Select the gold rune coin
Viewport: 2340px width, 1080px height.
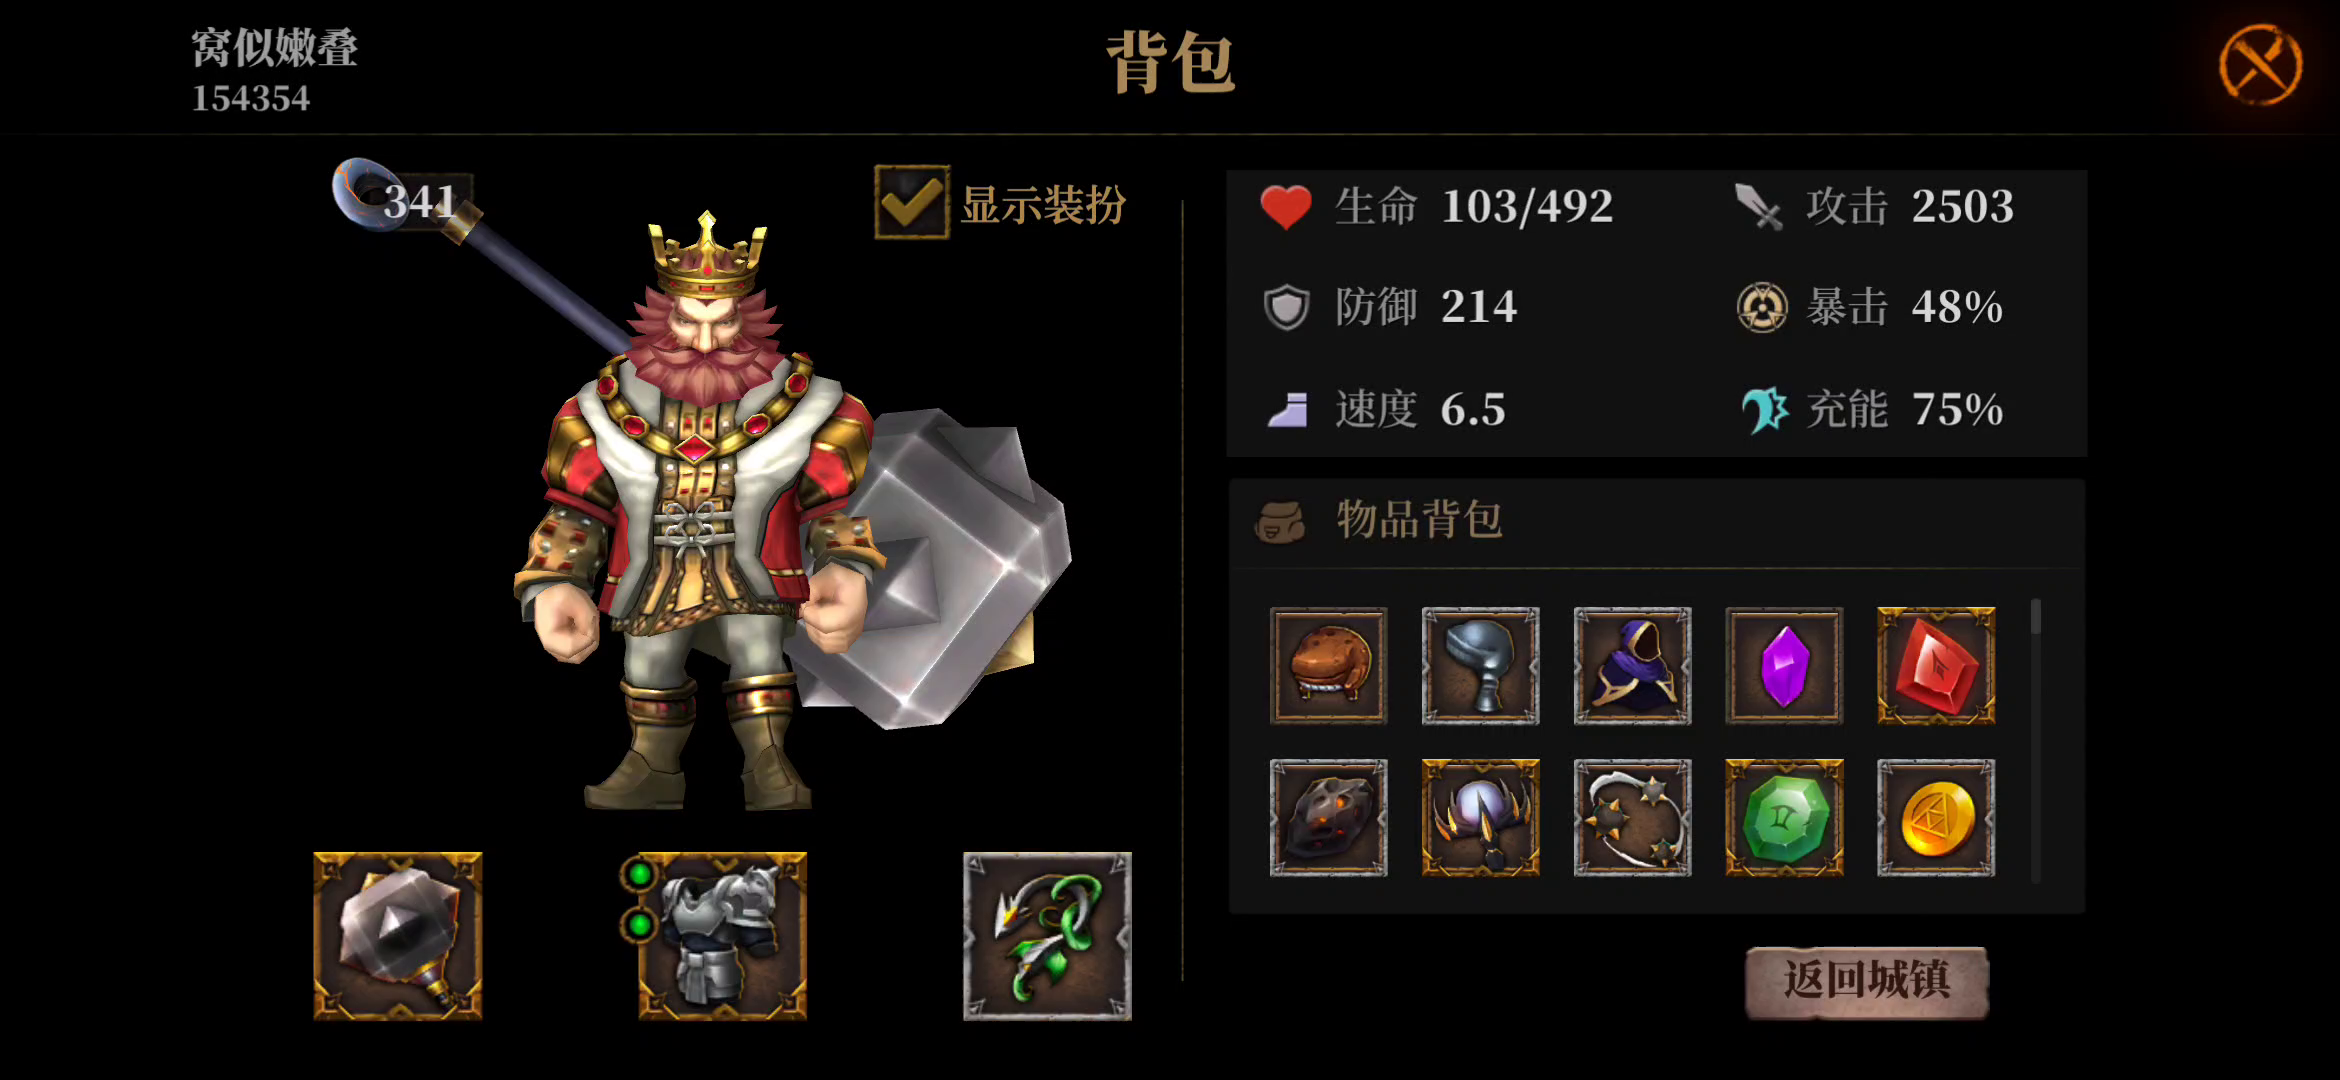coord(1936,818)
